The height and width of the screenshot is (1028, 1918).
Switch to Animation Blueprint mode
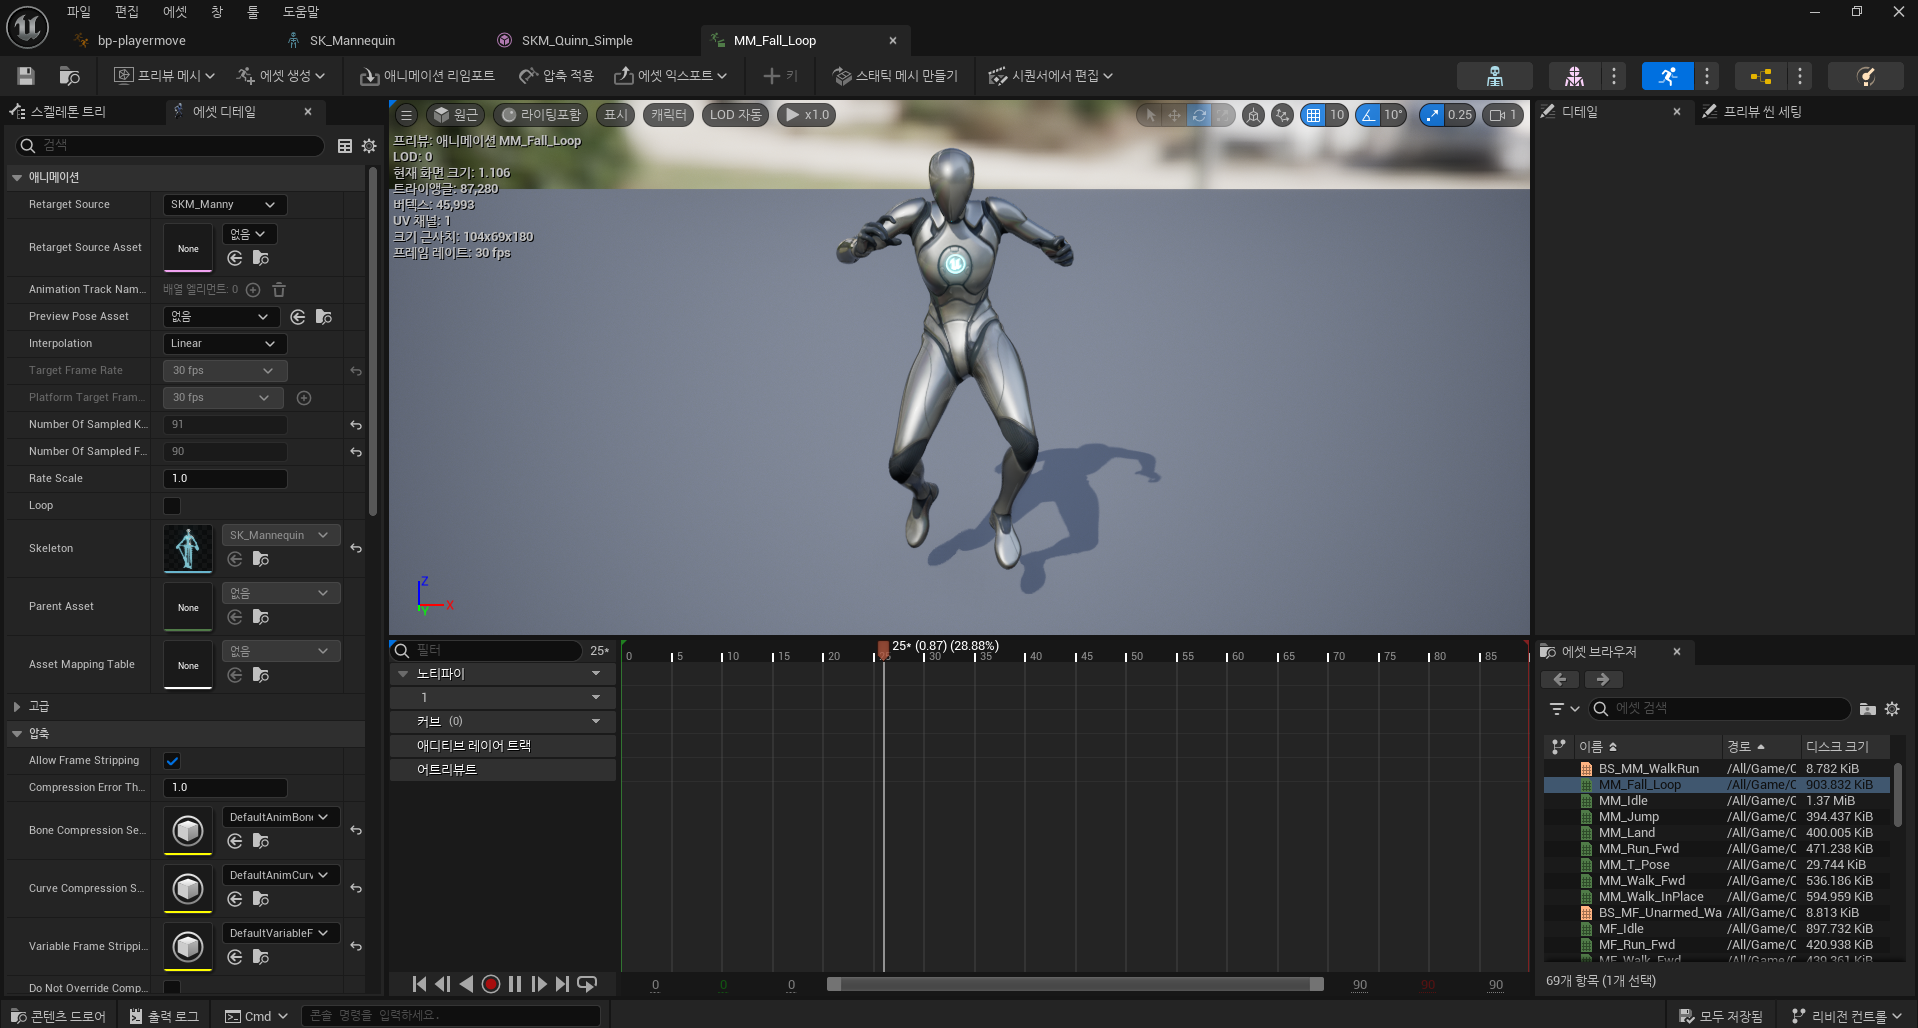click(x=1760, y=76)
